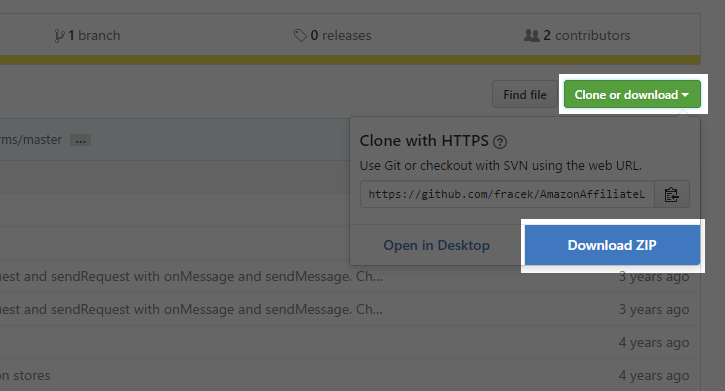Image resolution: width=725 pixels, height=391 pixels.
Task: Select the GitHub clone URL field
Action: (507, 194)
